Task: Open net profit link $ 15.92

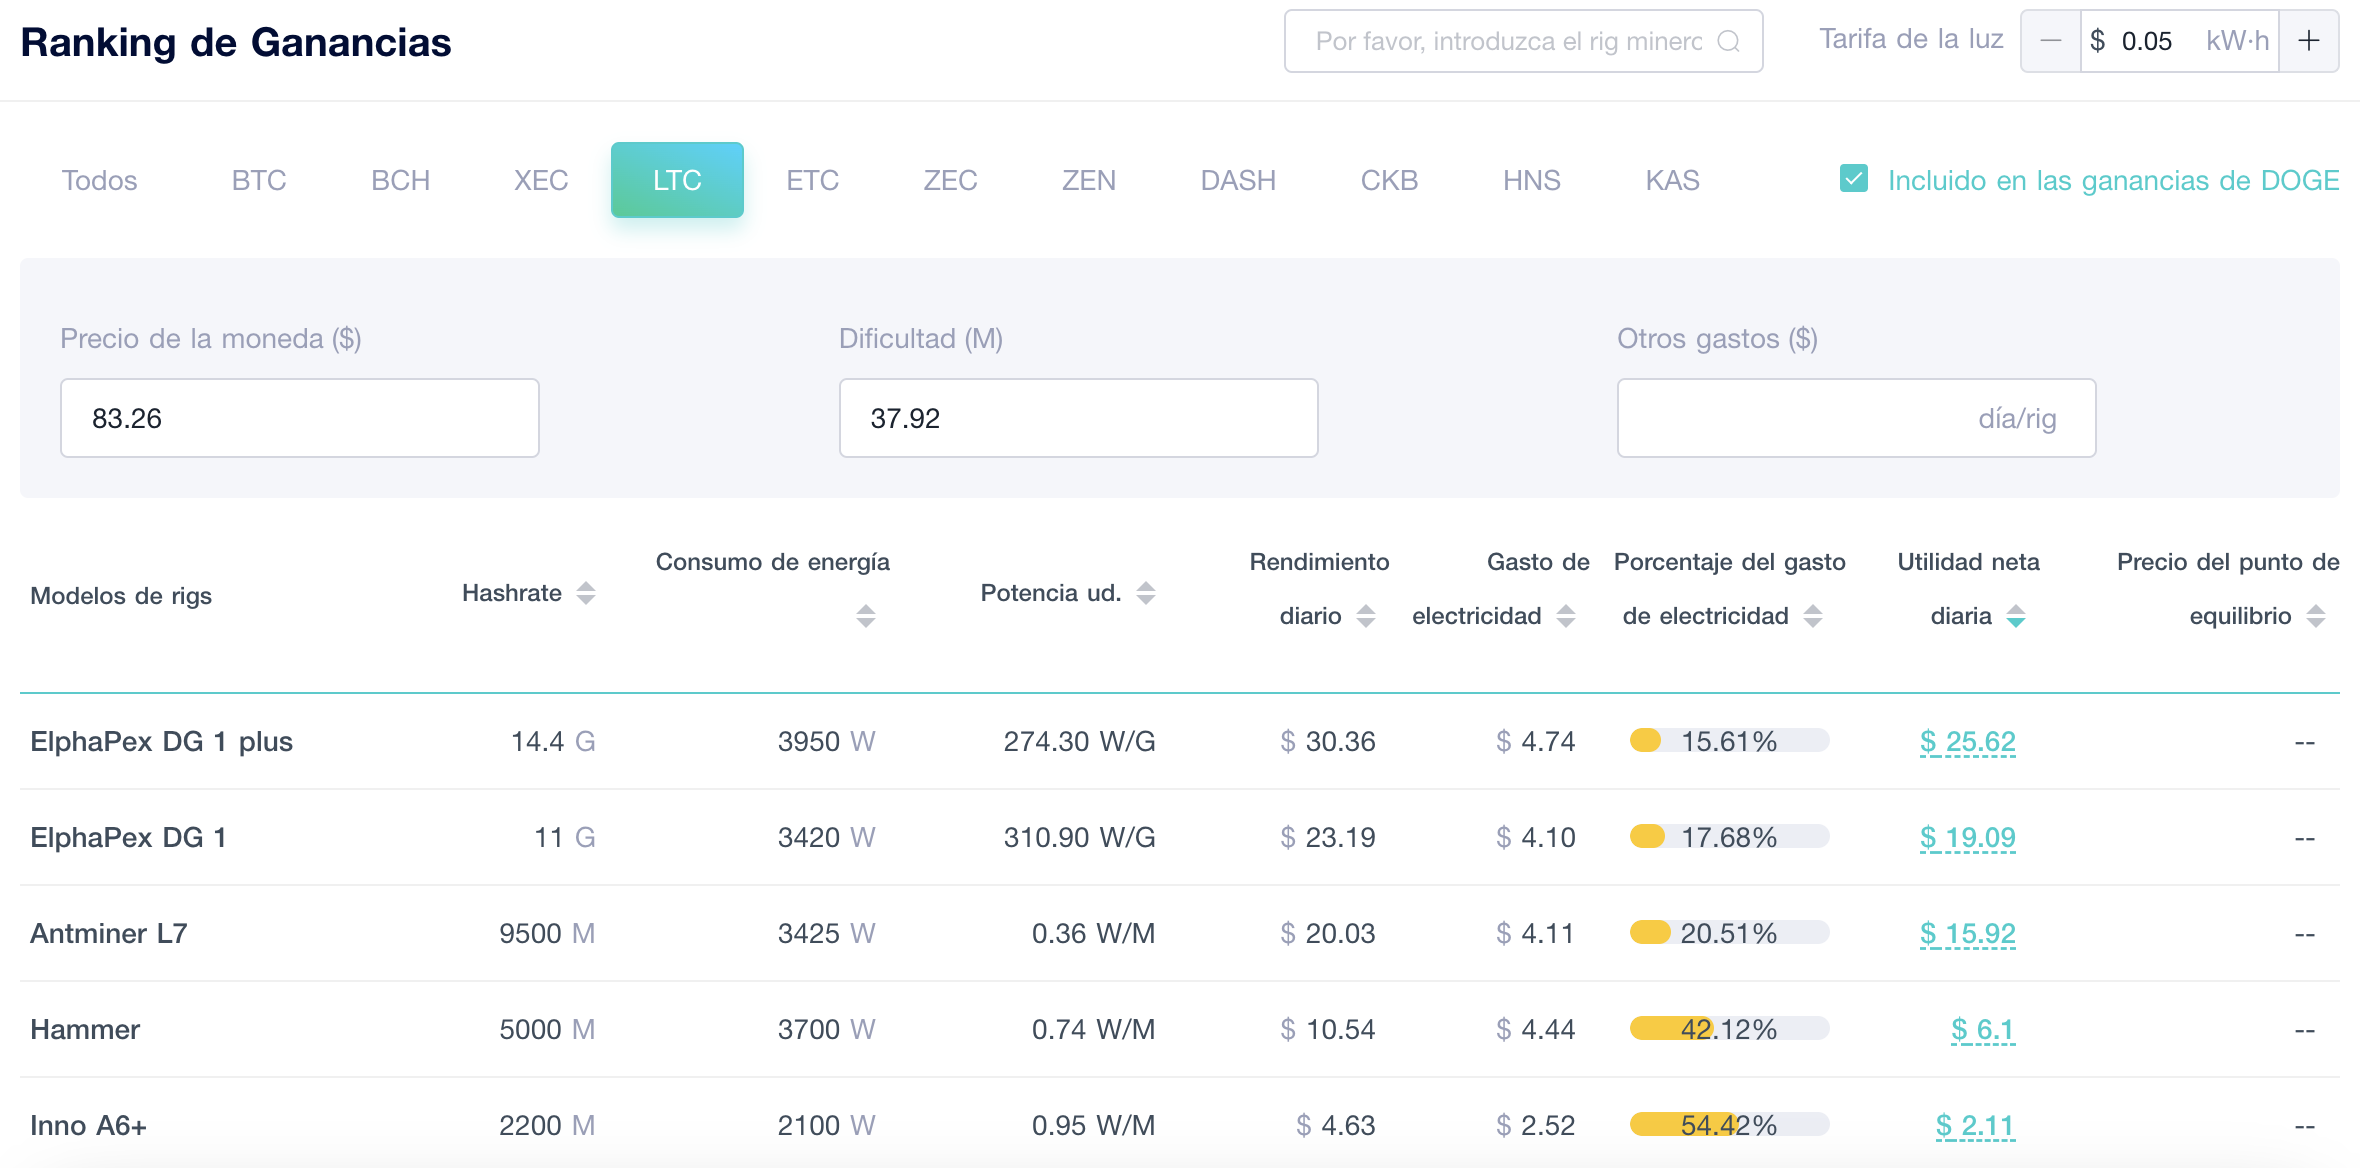Action: pyautogui.click(x=1968, y=934)
